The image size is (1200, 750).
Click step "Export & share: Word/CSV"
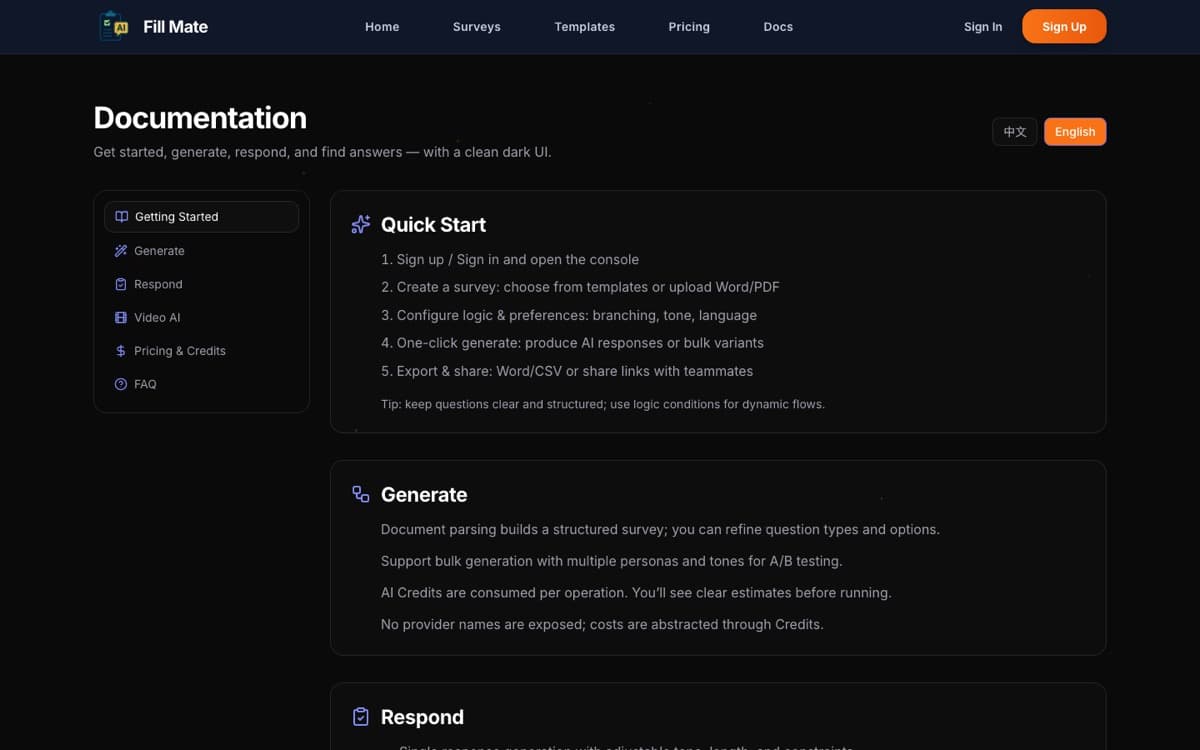coord(567,371)
